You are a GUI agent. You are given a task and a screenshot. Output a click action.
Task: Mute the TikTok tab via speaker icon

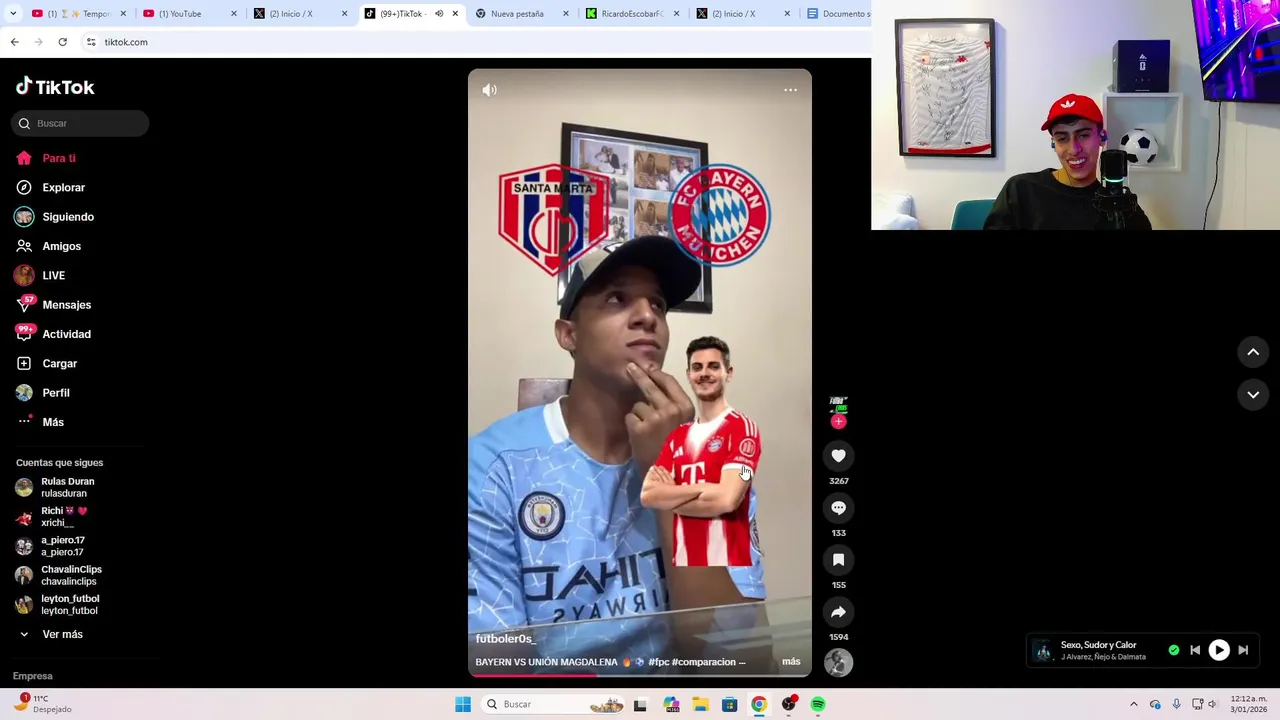[439, 14]
